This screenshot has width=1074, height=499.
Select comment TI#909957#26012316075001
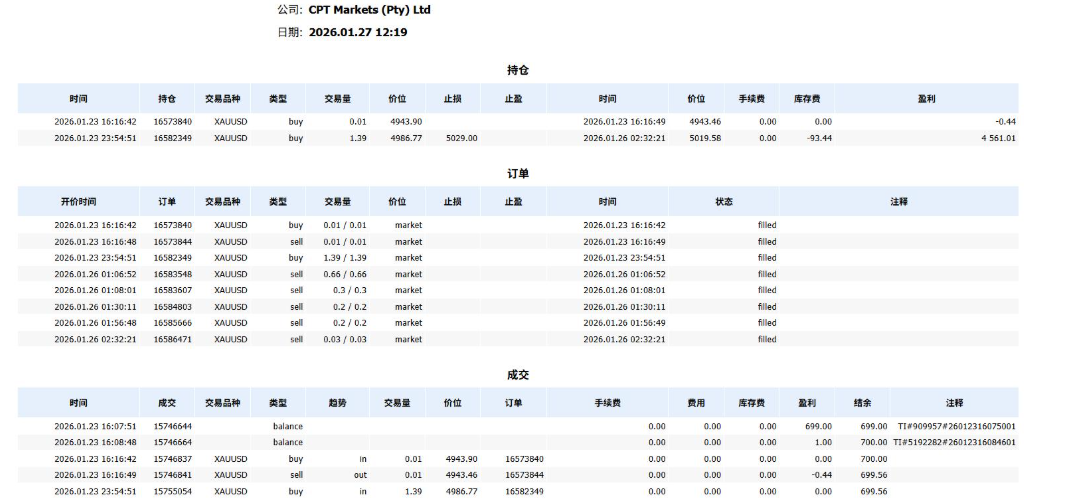point(956,426)
